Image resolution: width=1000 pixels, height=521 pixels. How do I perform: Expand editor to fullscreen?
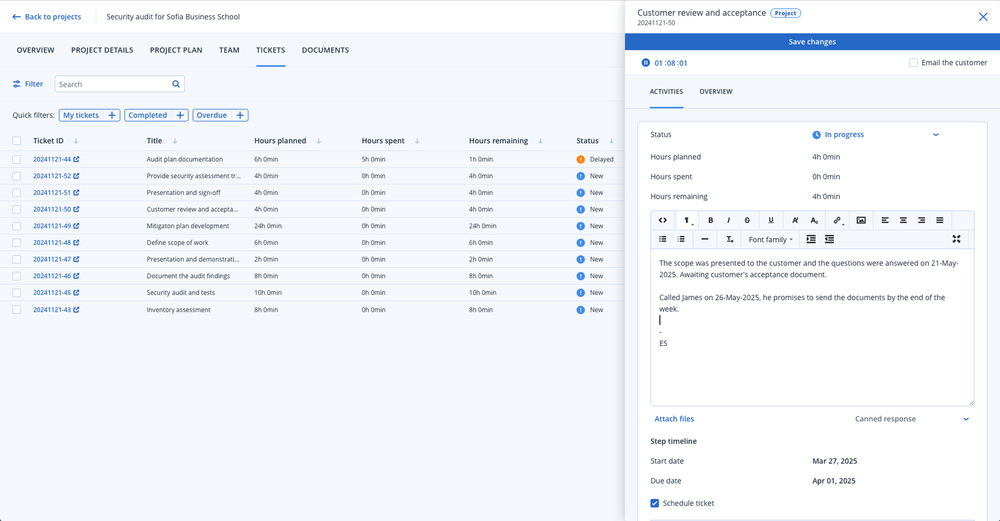tap(956, 239)
